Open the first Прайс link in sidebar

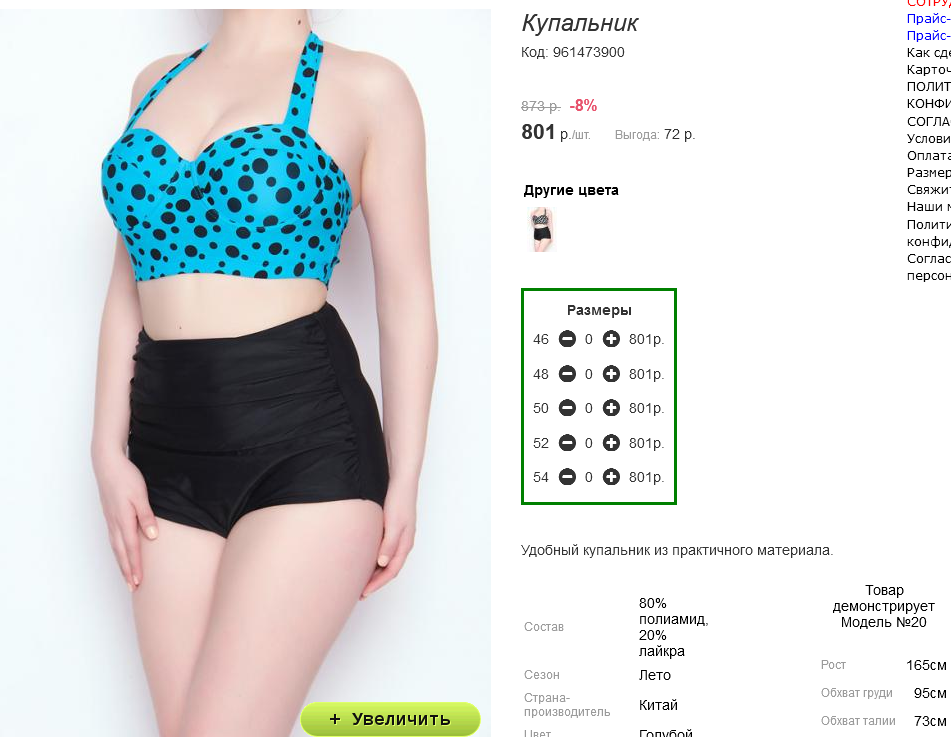(x=929, y=19)
